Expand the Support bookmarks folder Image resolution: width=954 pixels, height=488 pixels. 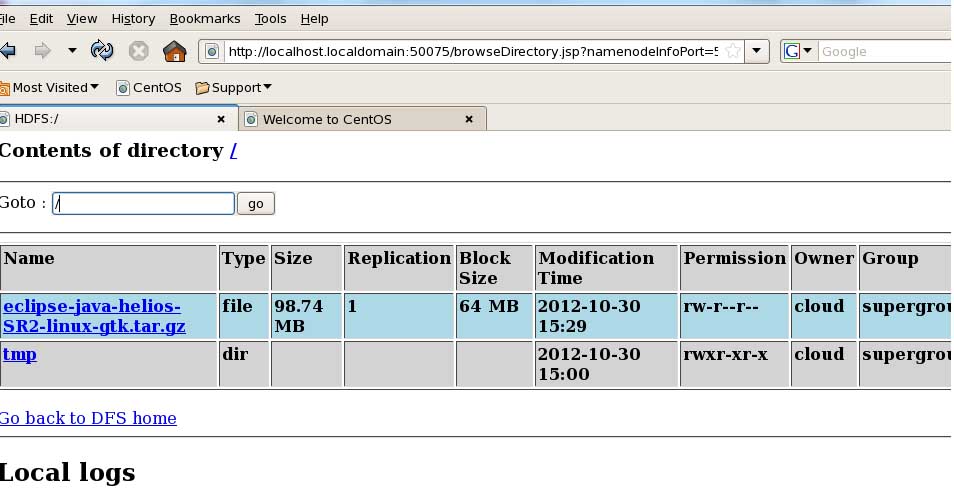(x=234, y=88)
